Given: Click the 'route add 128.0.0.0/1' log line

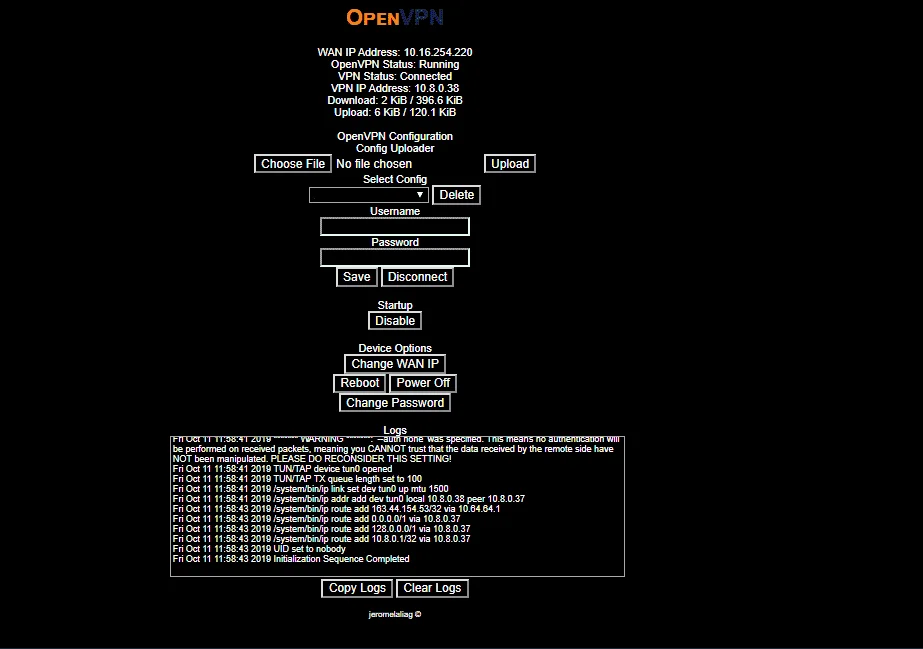Looking at the screenshot, I should [321, 529].
